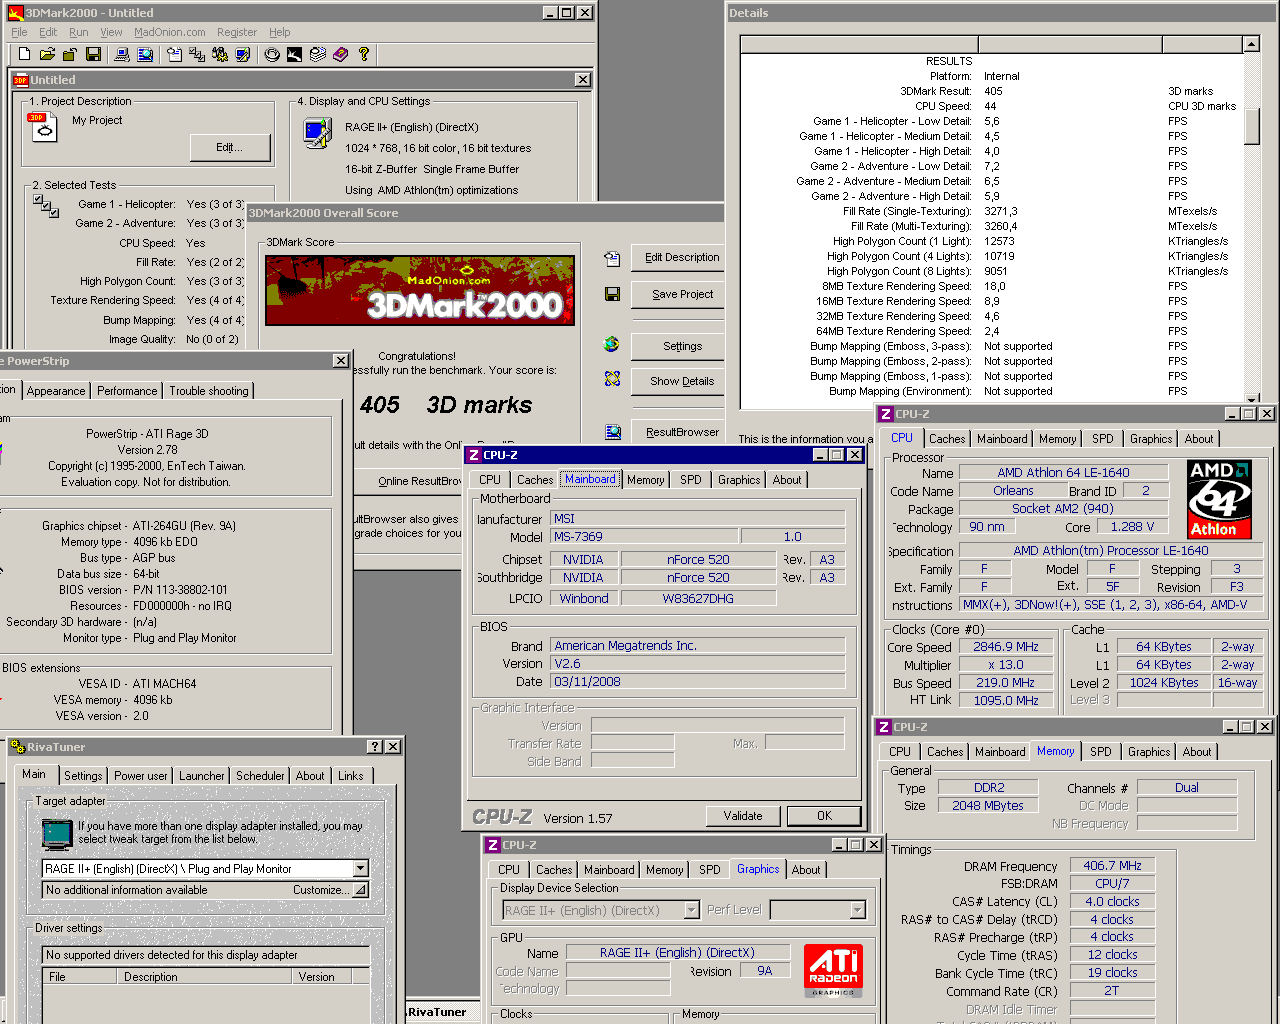Click the Validate button in CPU-Z

coord(743,816)
